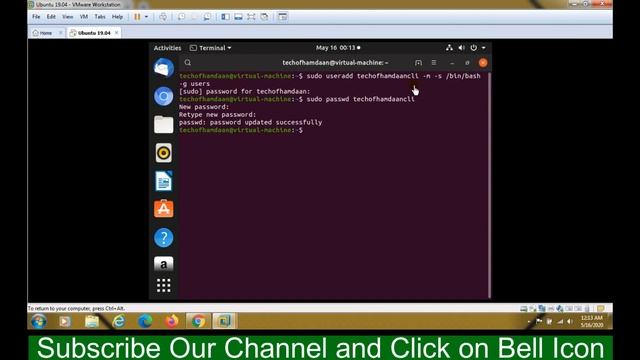Click at the last terminal prompt line

pos(241,130)
